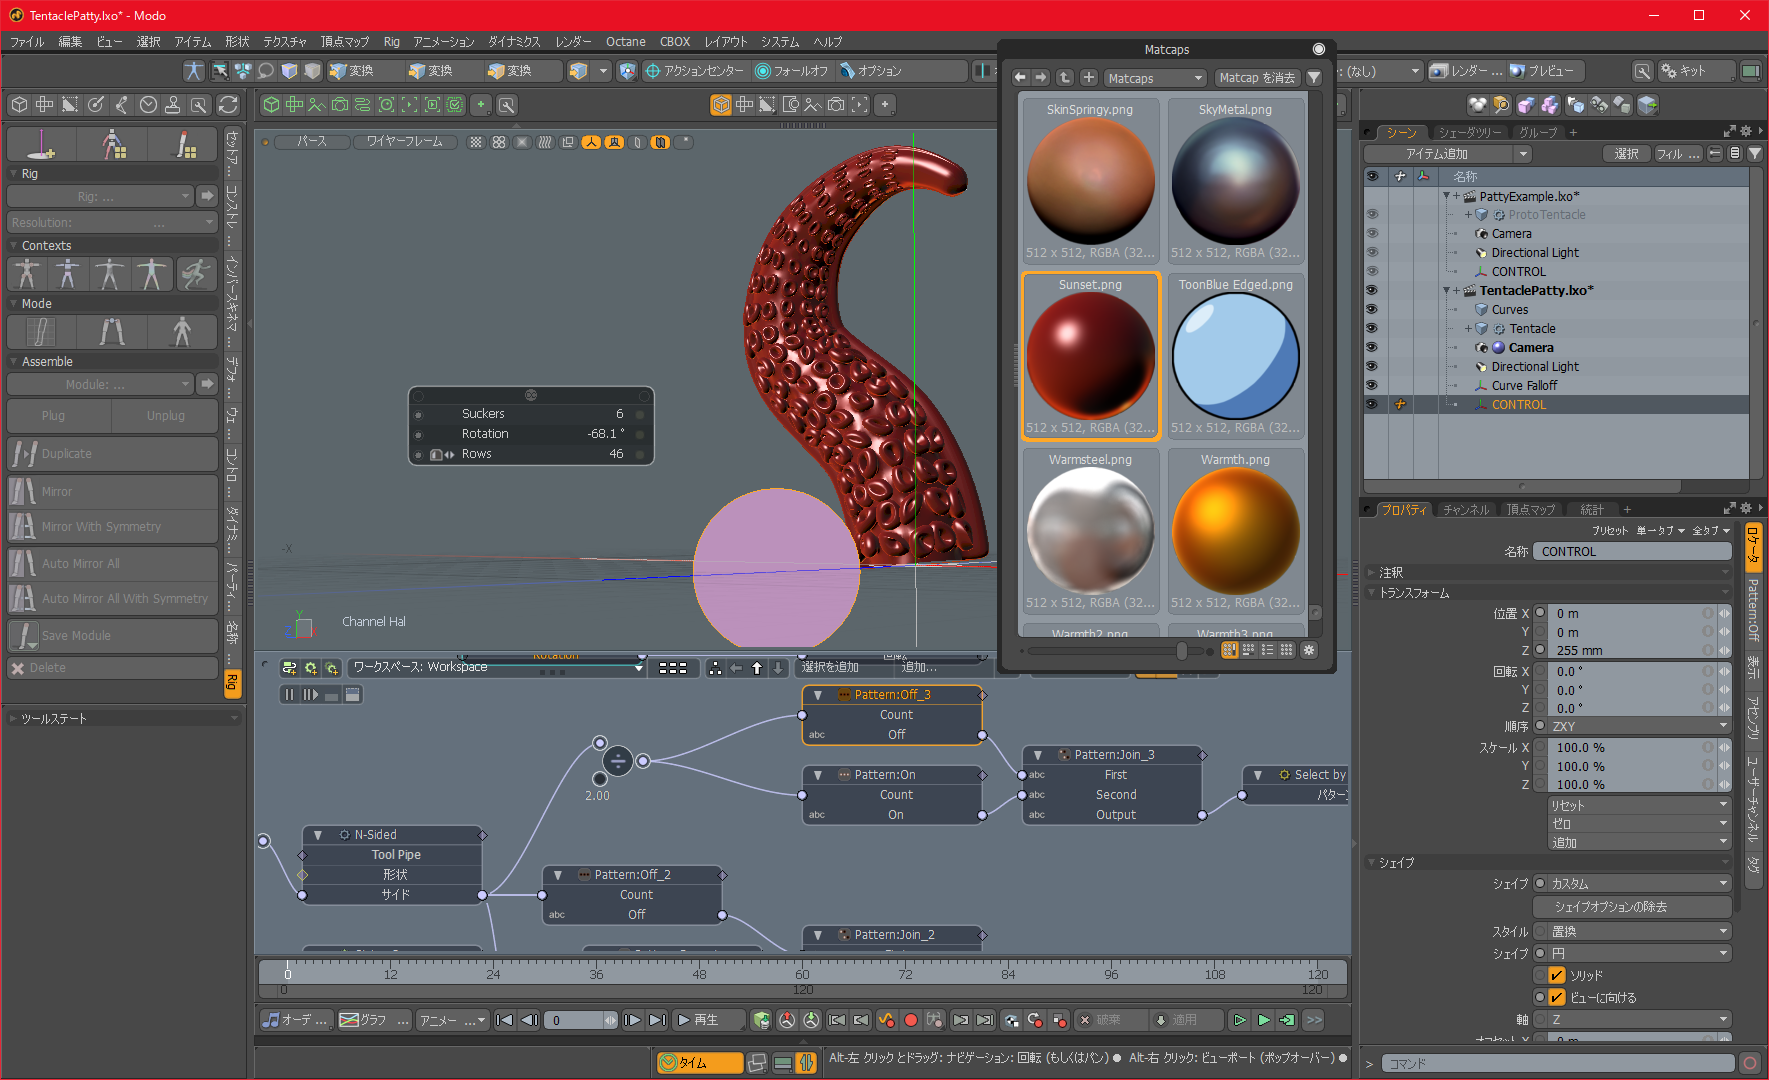Open the 順序 ZXY dropdown
This screenshot has height=1080, width=1769.
coord(1639,727)
